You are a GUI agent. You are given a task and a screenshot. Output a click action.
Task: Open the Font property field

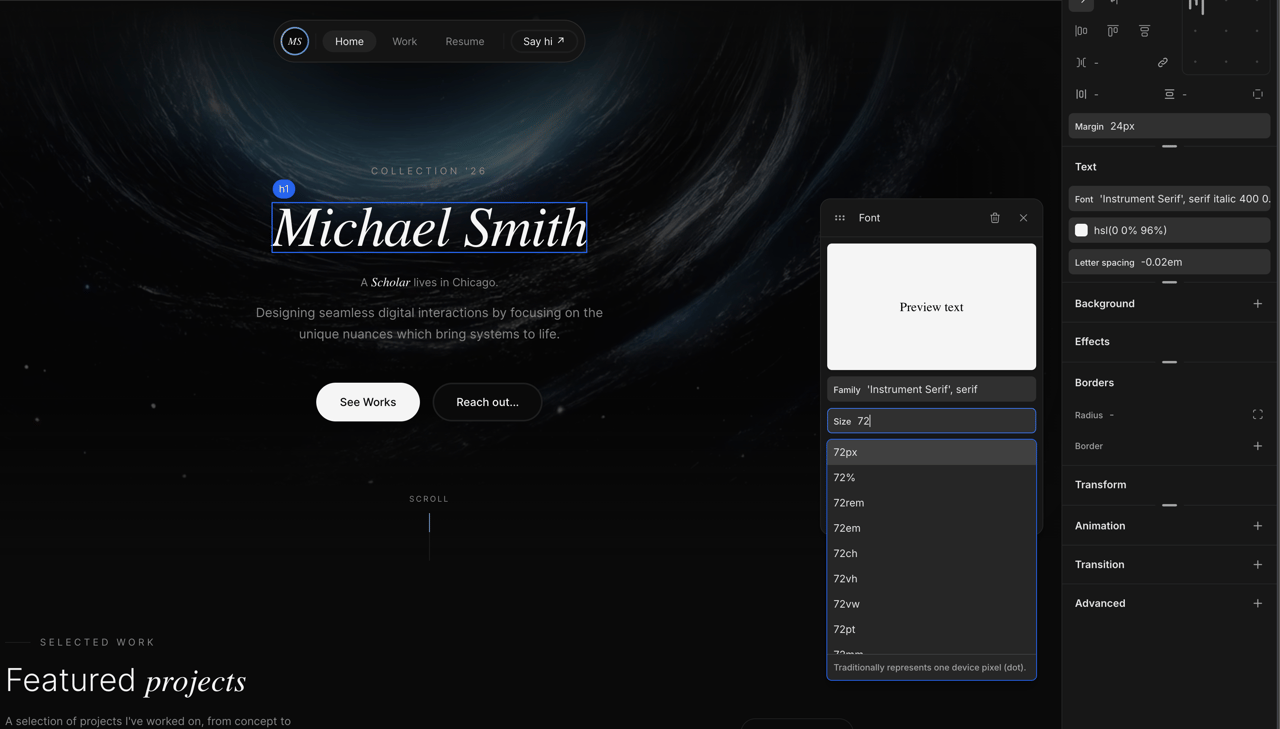[1169, 199]
